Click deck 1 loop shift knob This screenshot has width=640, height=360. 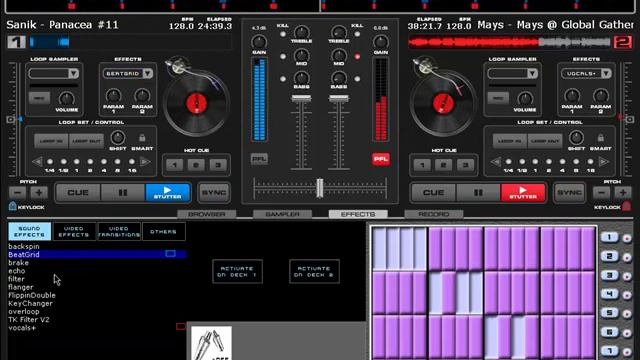click(118, 138)
